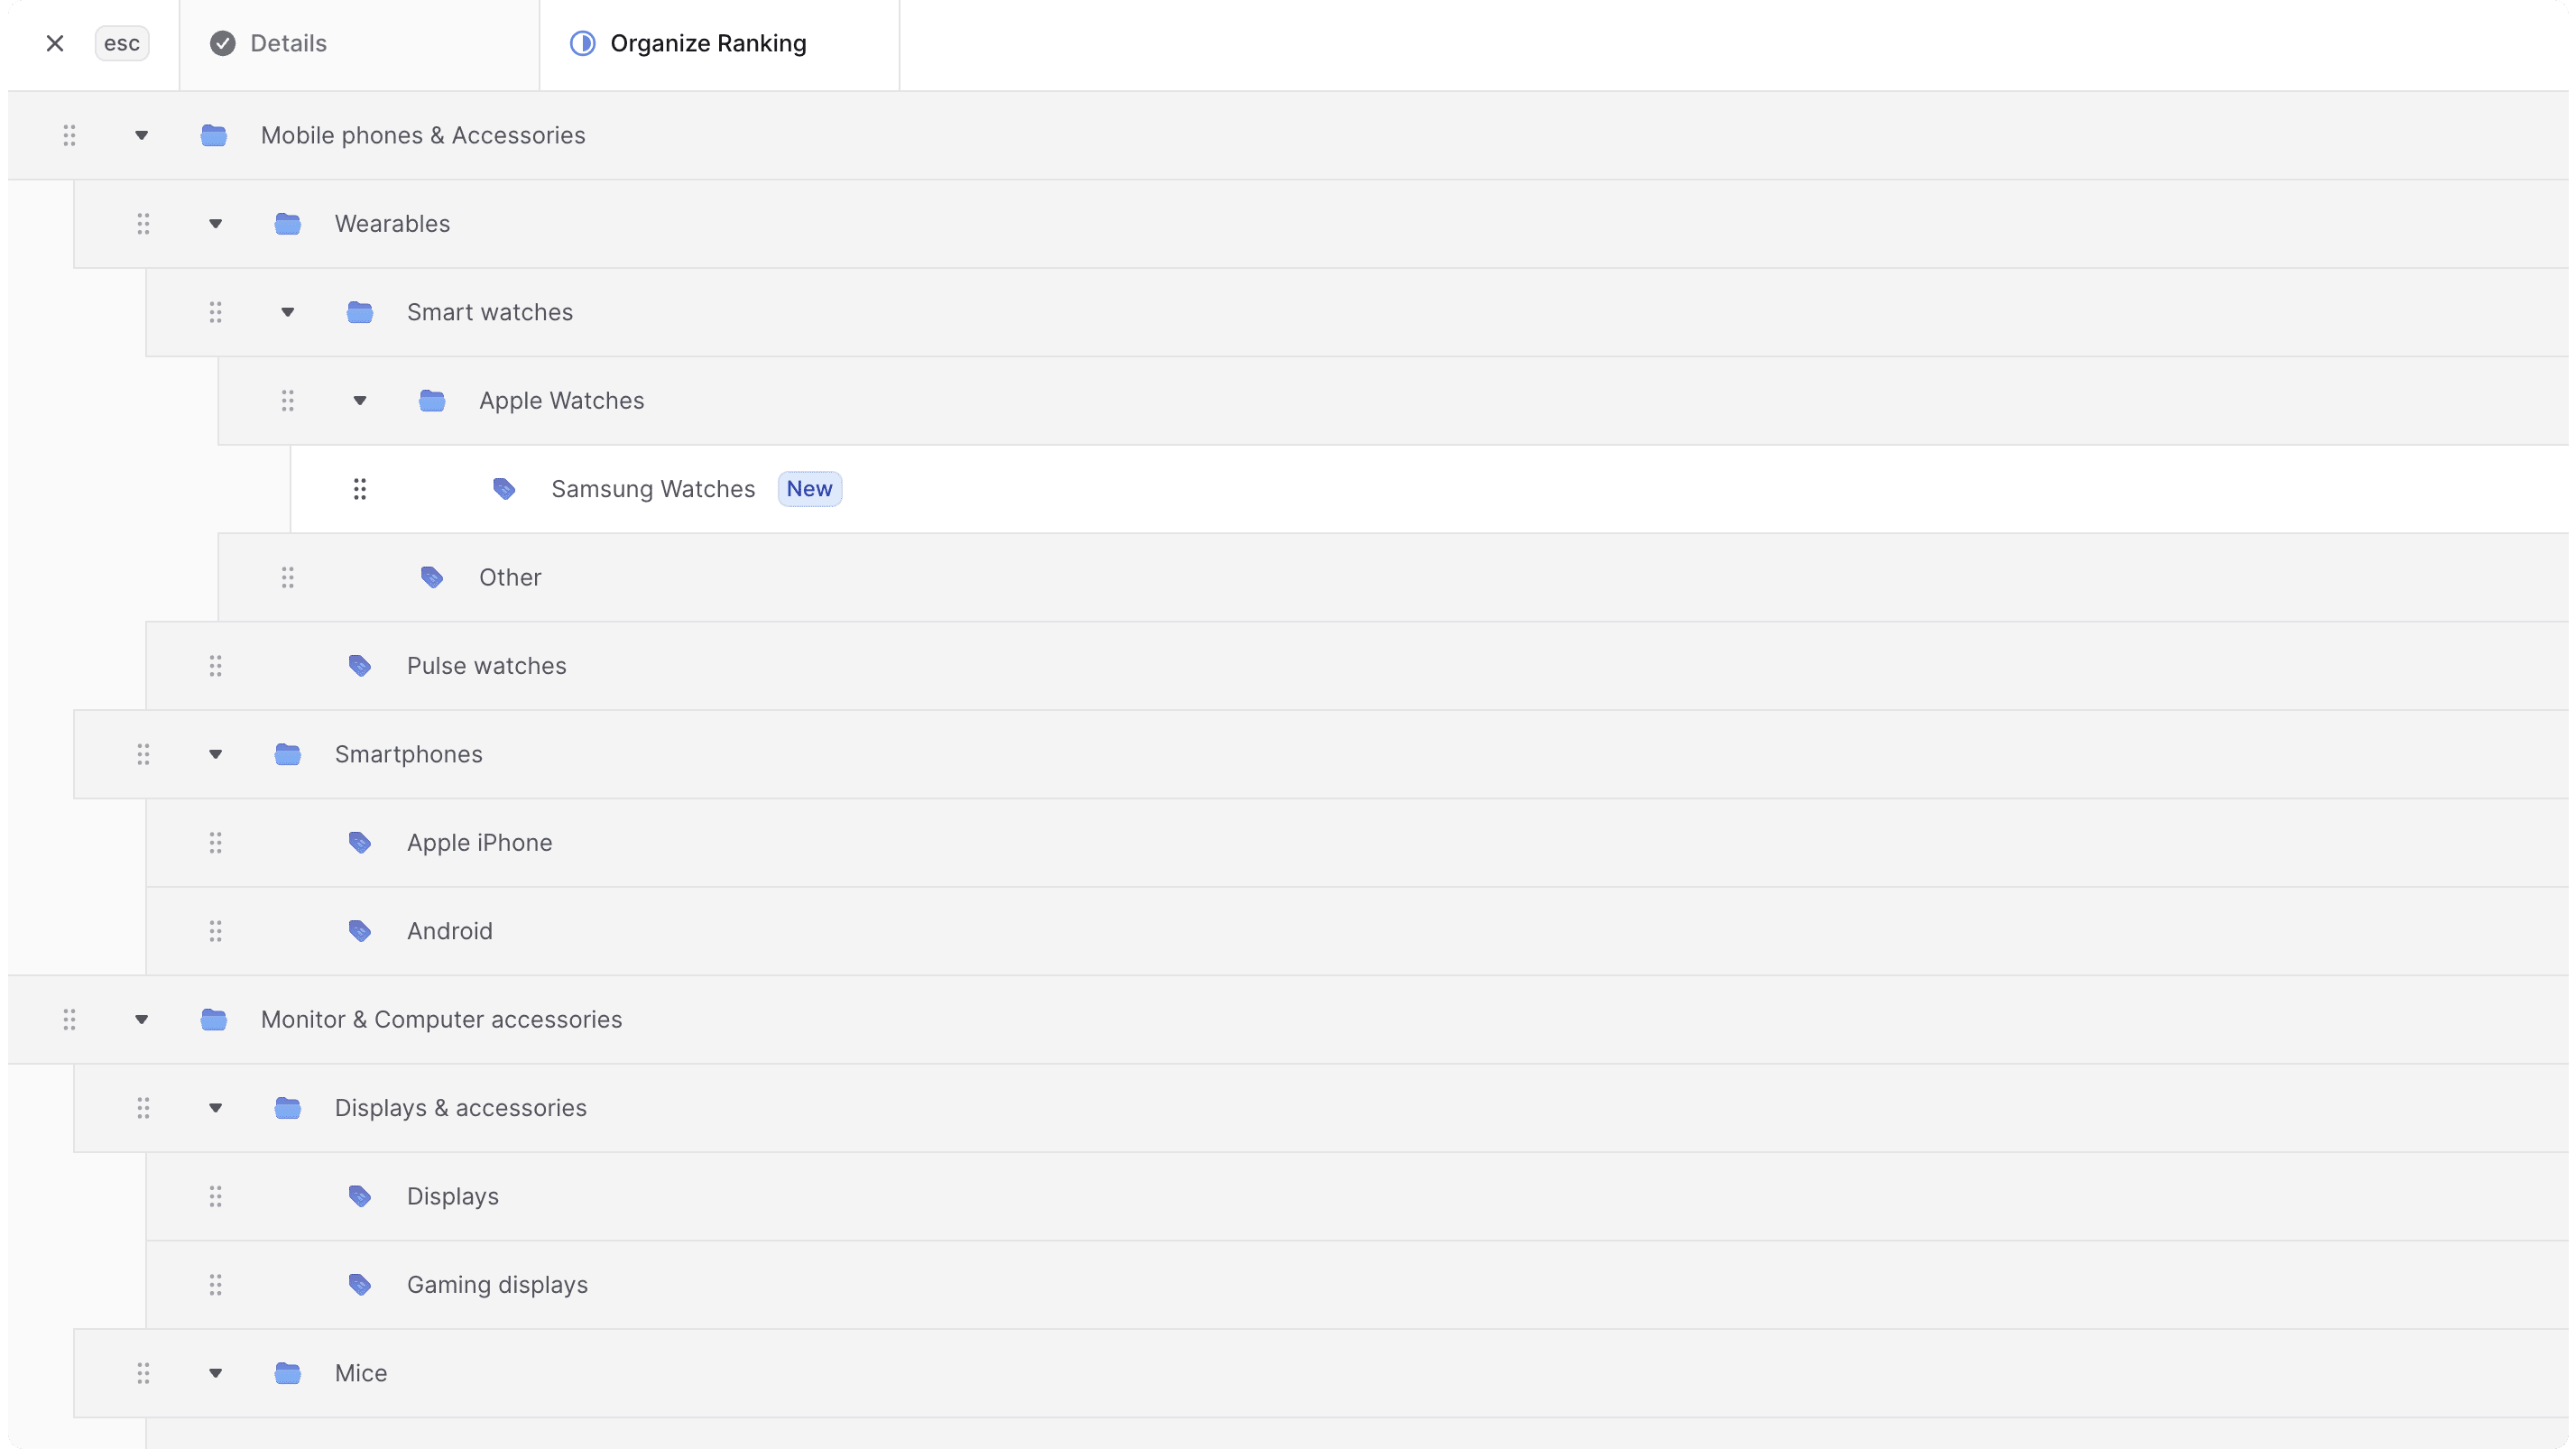Click the Smart watches folder icon
This screenshot has height=1449, width=2576.
click(360, 312)
